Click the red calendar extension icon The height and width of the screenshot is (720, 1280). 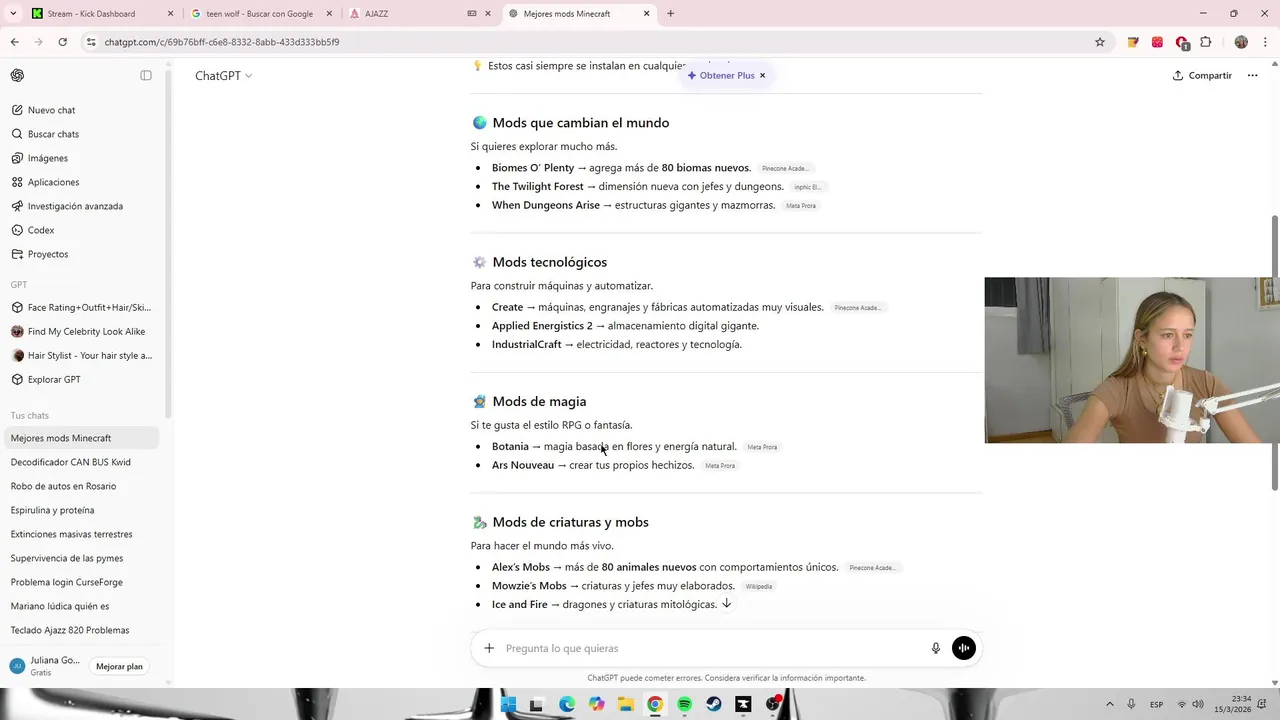tap(1157, 42)
